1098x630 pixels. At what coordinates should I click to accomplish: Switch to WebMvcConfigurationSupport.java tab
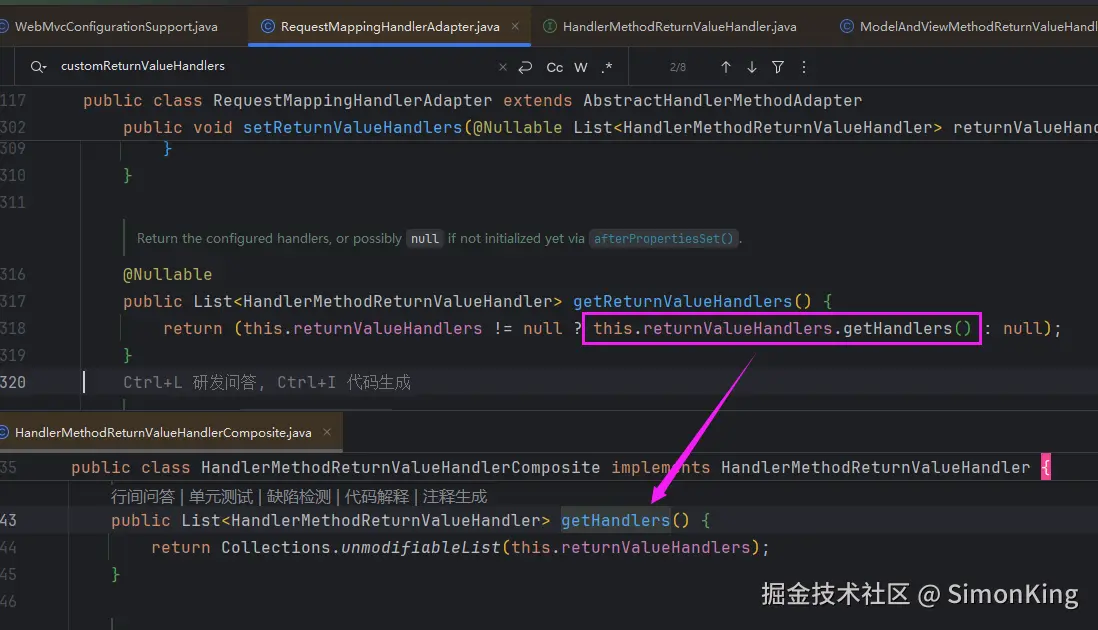pyautogui.click(x=115, y=26)
